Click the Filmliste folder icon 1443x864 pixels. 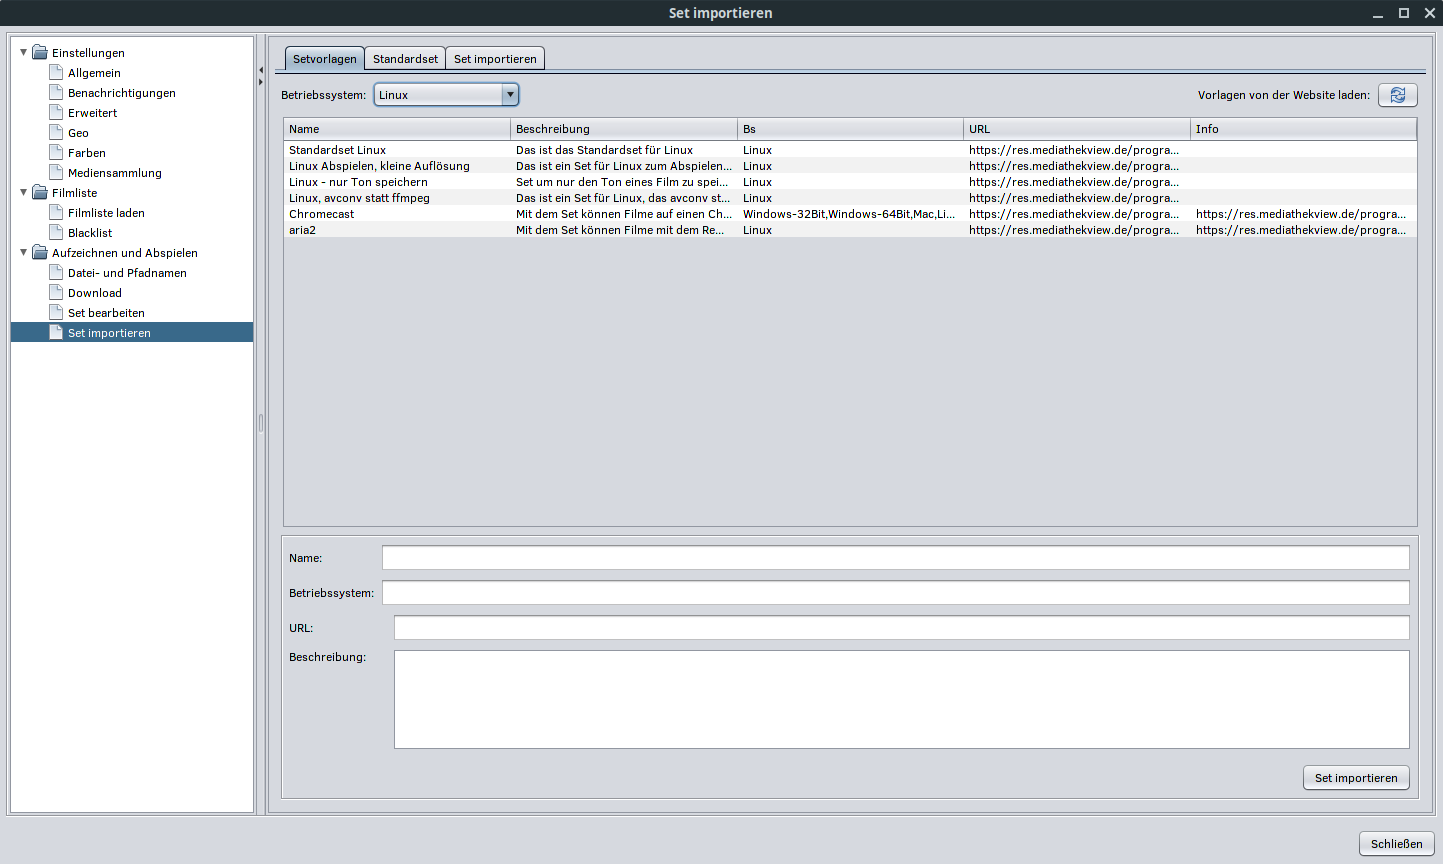tap(40, 193)
